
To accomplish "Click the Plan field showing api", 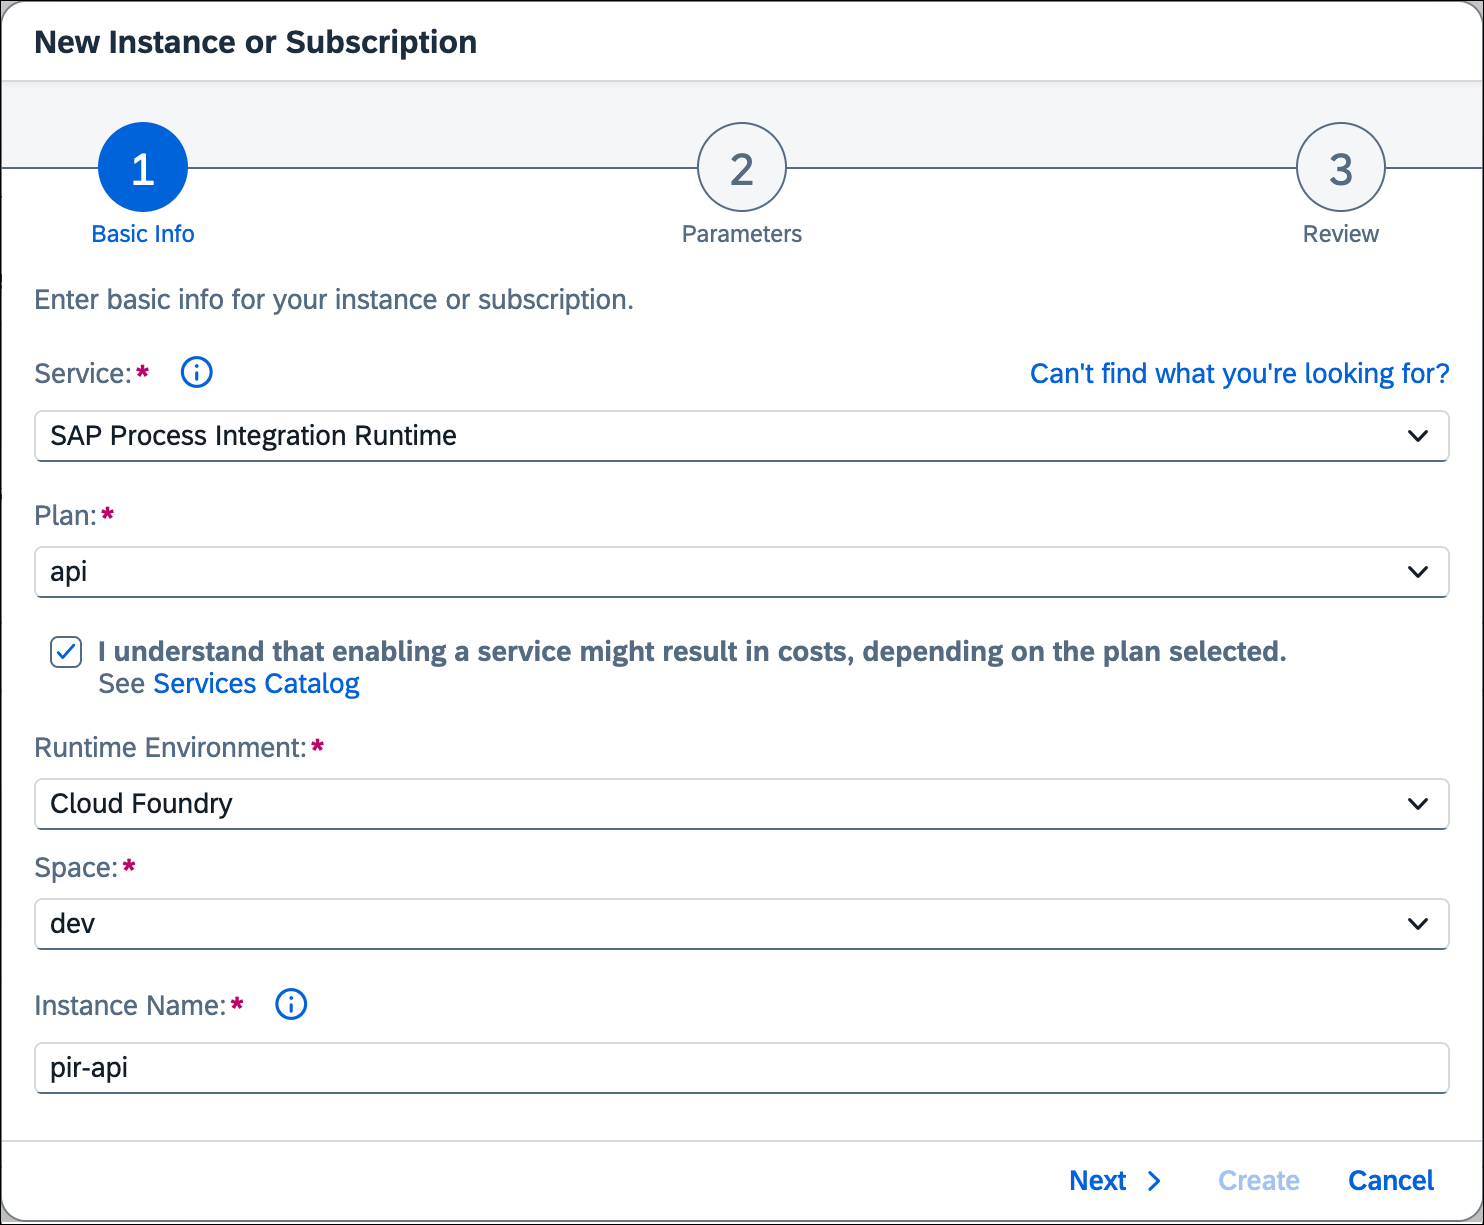I will pyautogui.click(x=742, y=572).
